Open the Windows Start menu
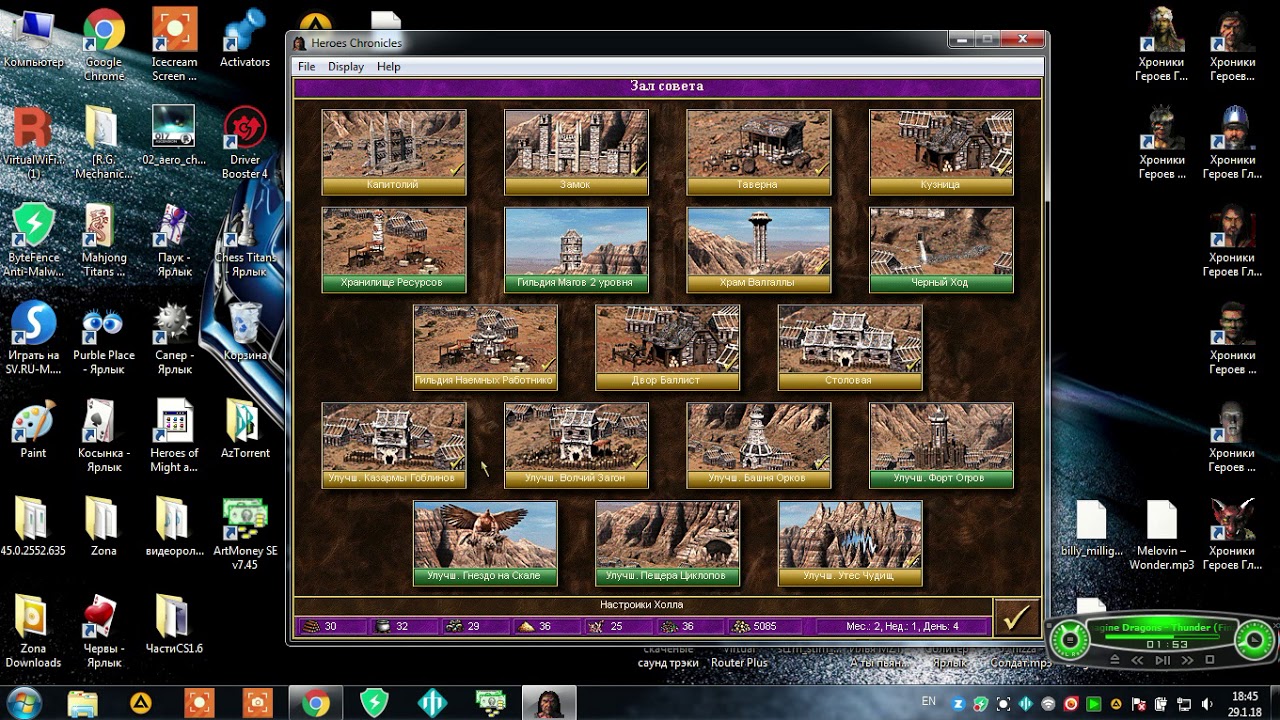This screenshot has height=720, width=1280. coord(24,703)
